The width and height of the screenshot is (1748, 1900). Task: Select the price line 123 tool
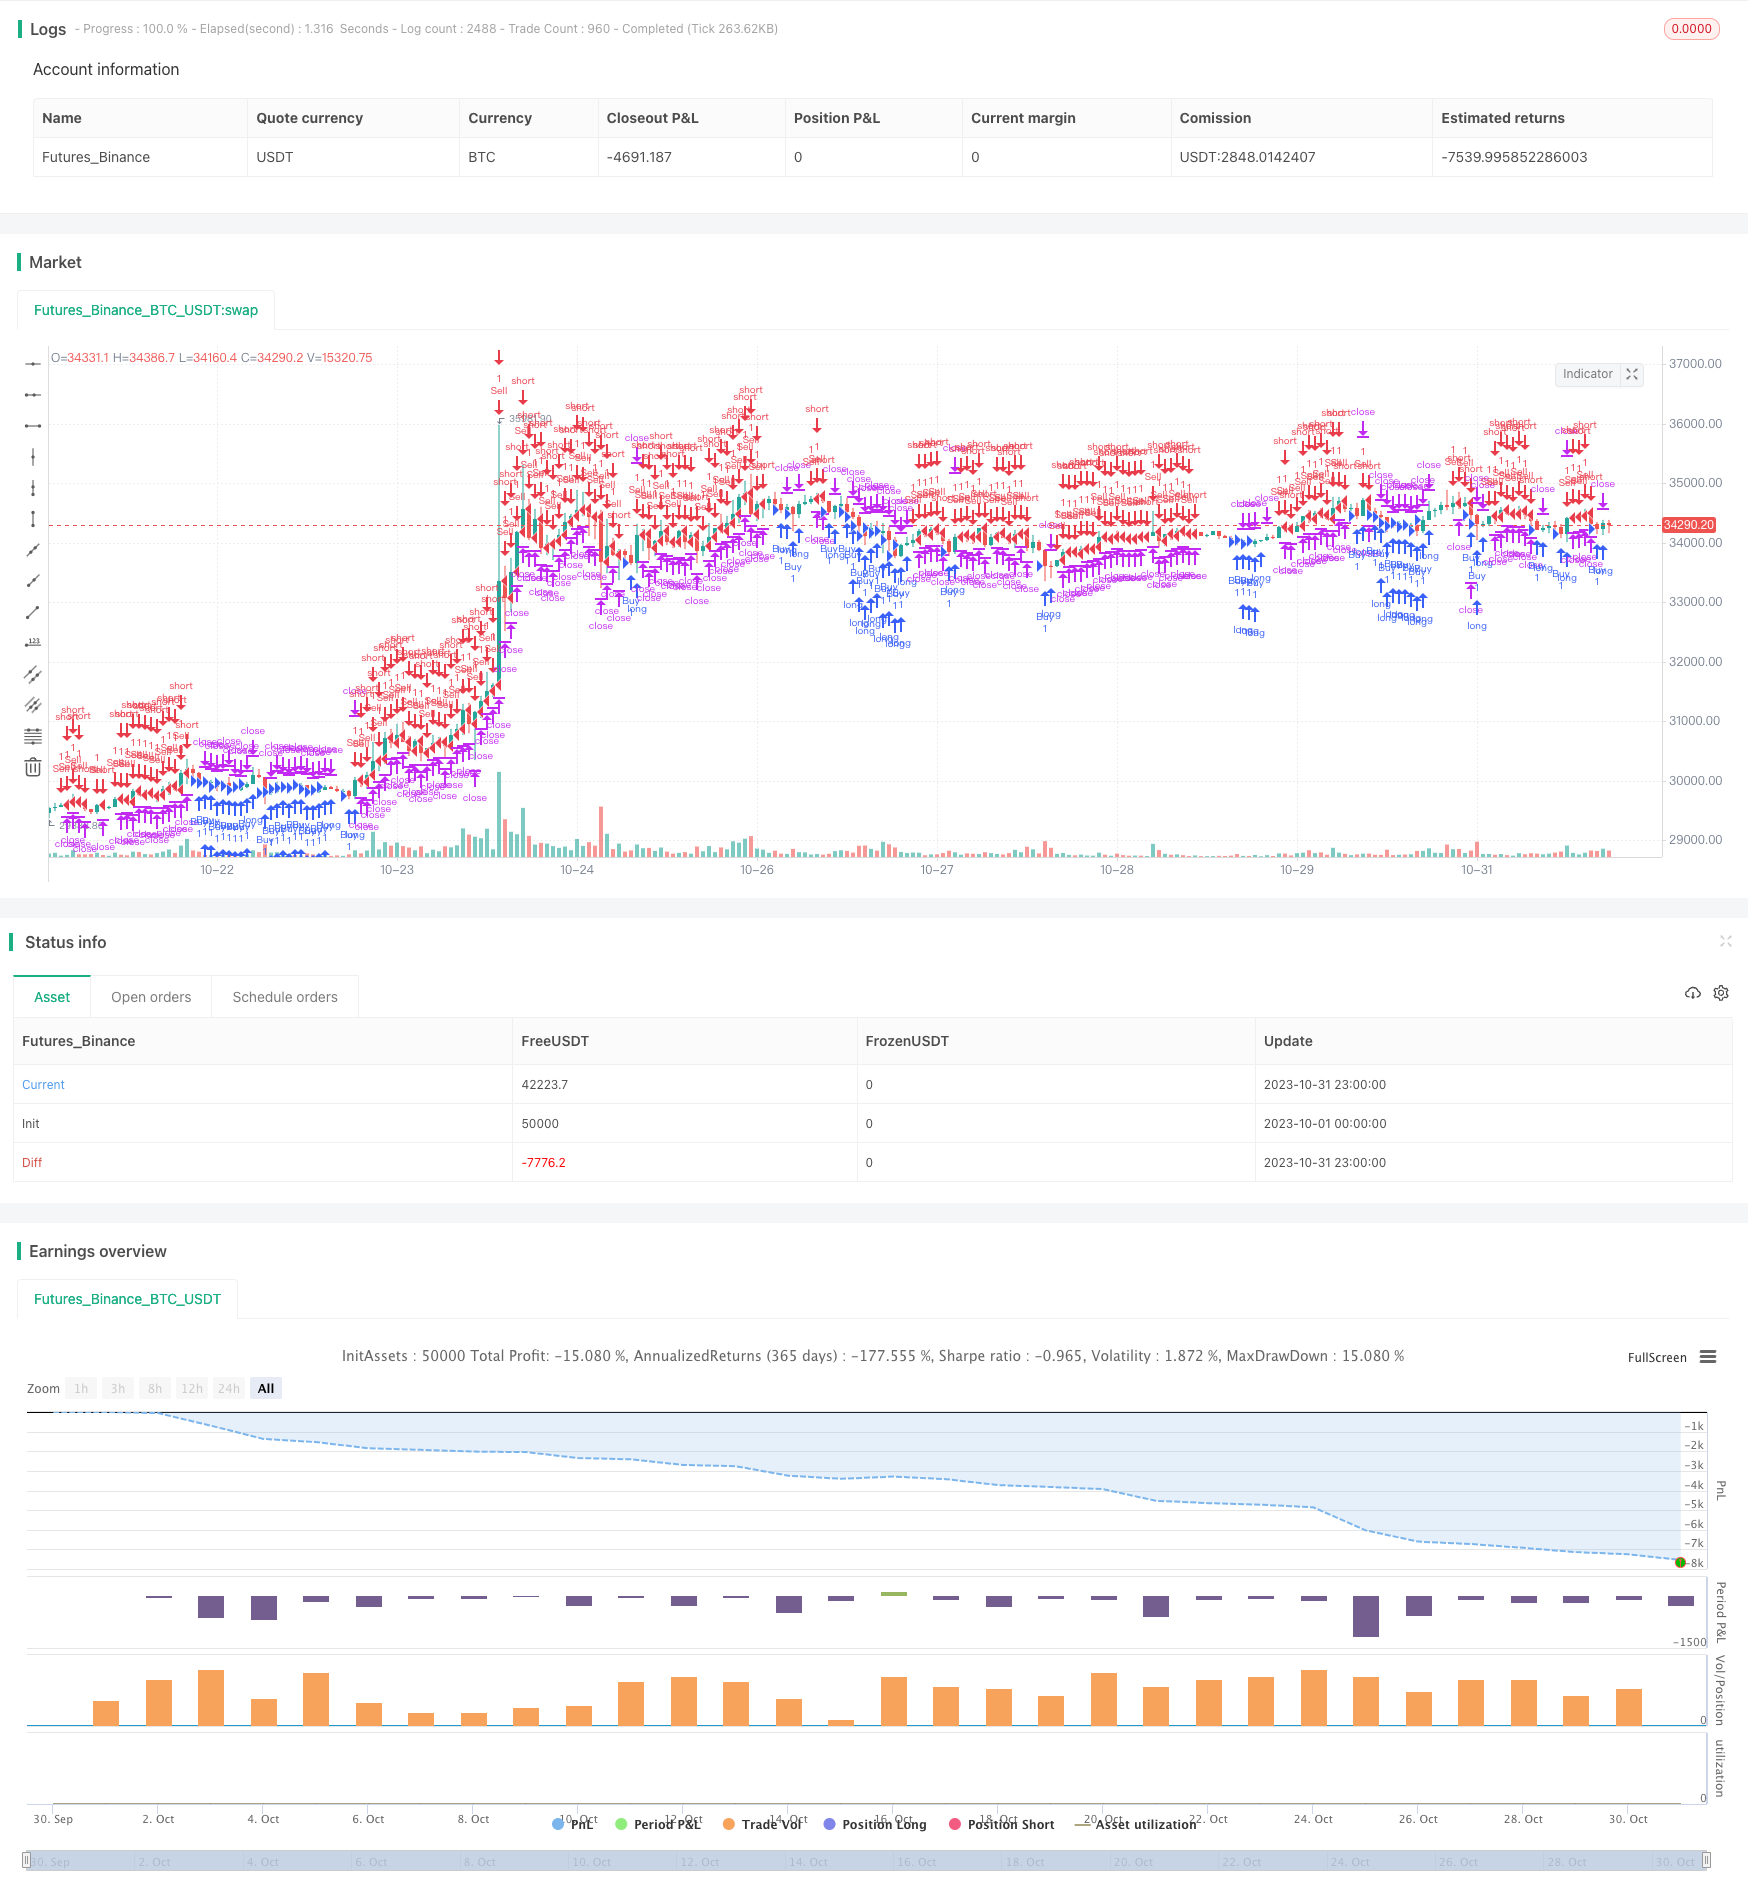[x=33, y=643]
